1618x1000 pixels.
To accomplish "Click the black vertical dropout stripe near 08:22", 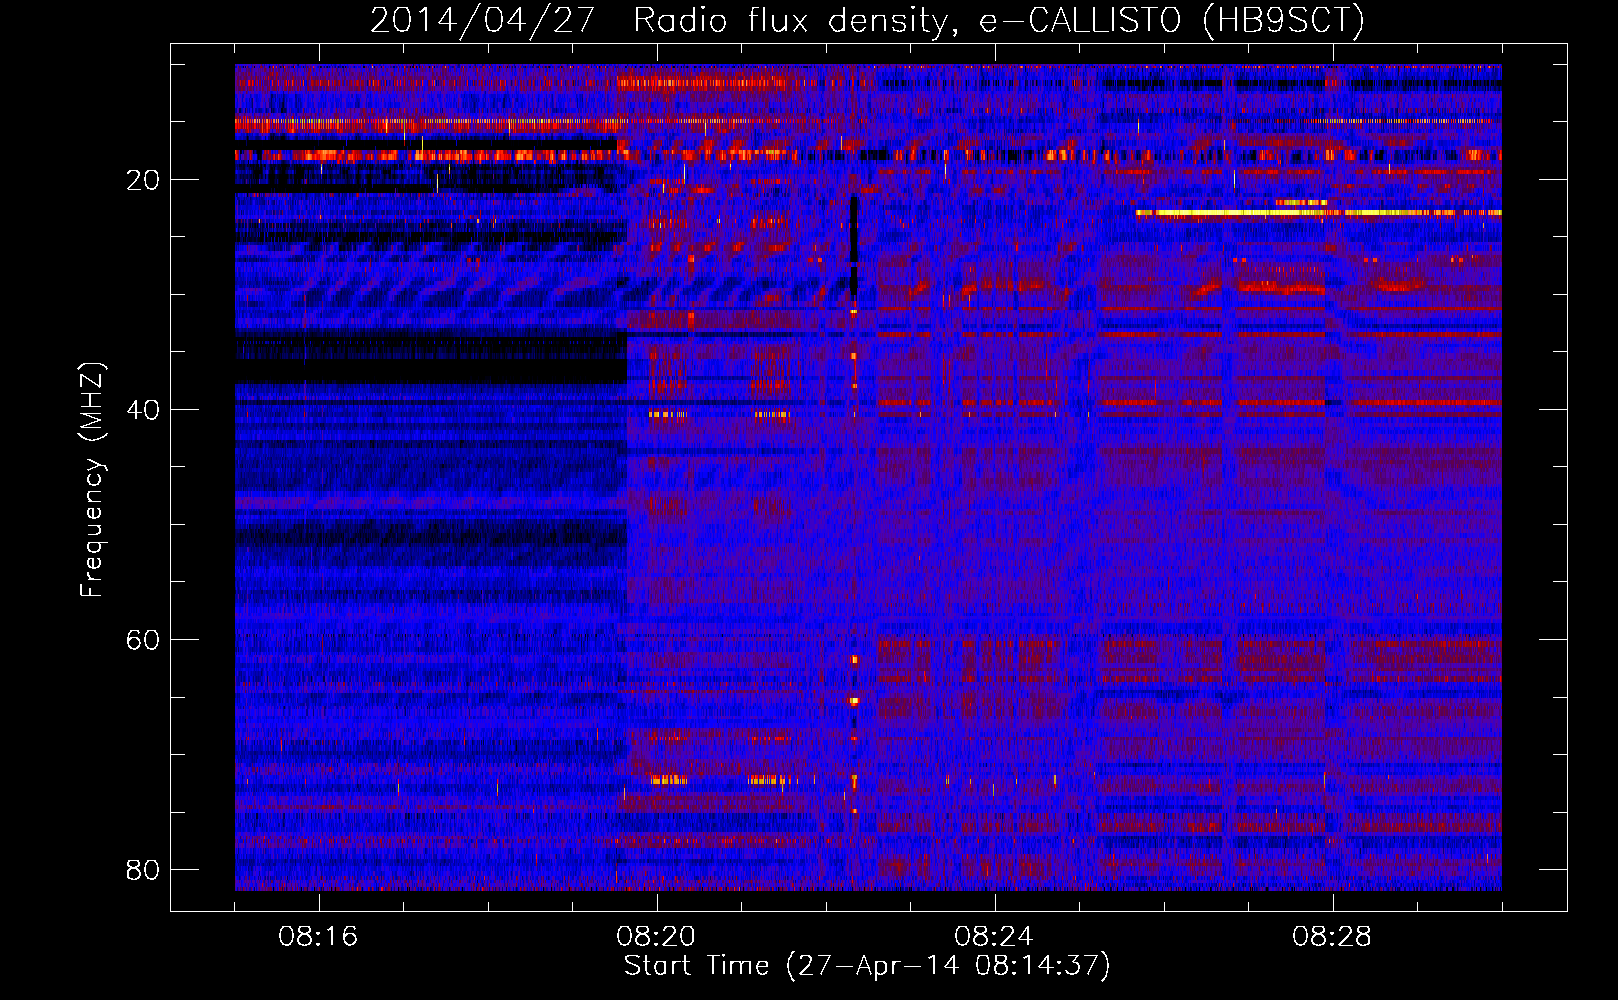I will click(x=854, y=246).
